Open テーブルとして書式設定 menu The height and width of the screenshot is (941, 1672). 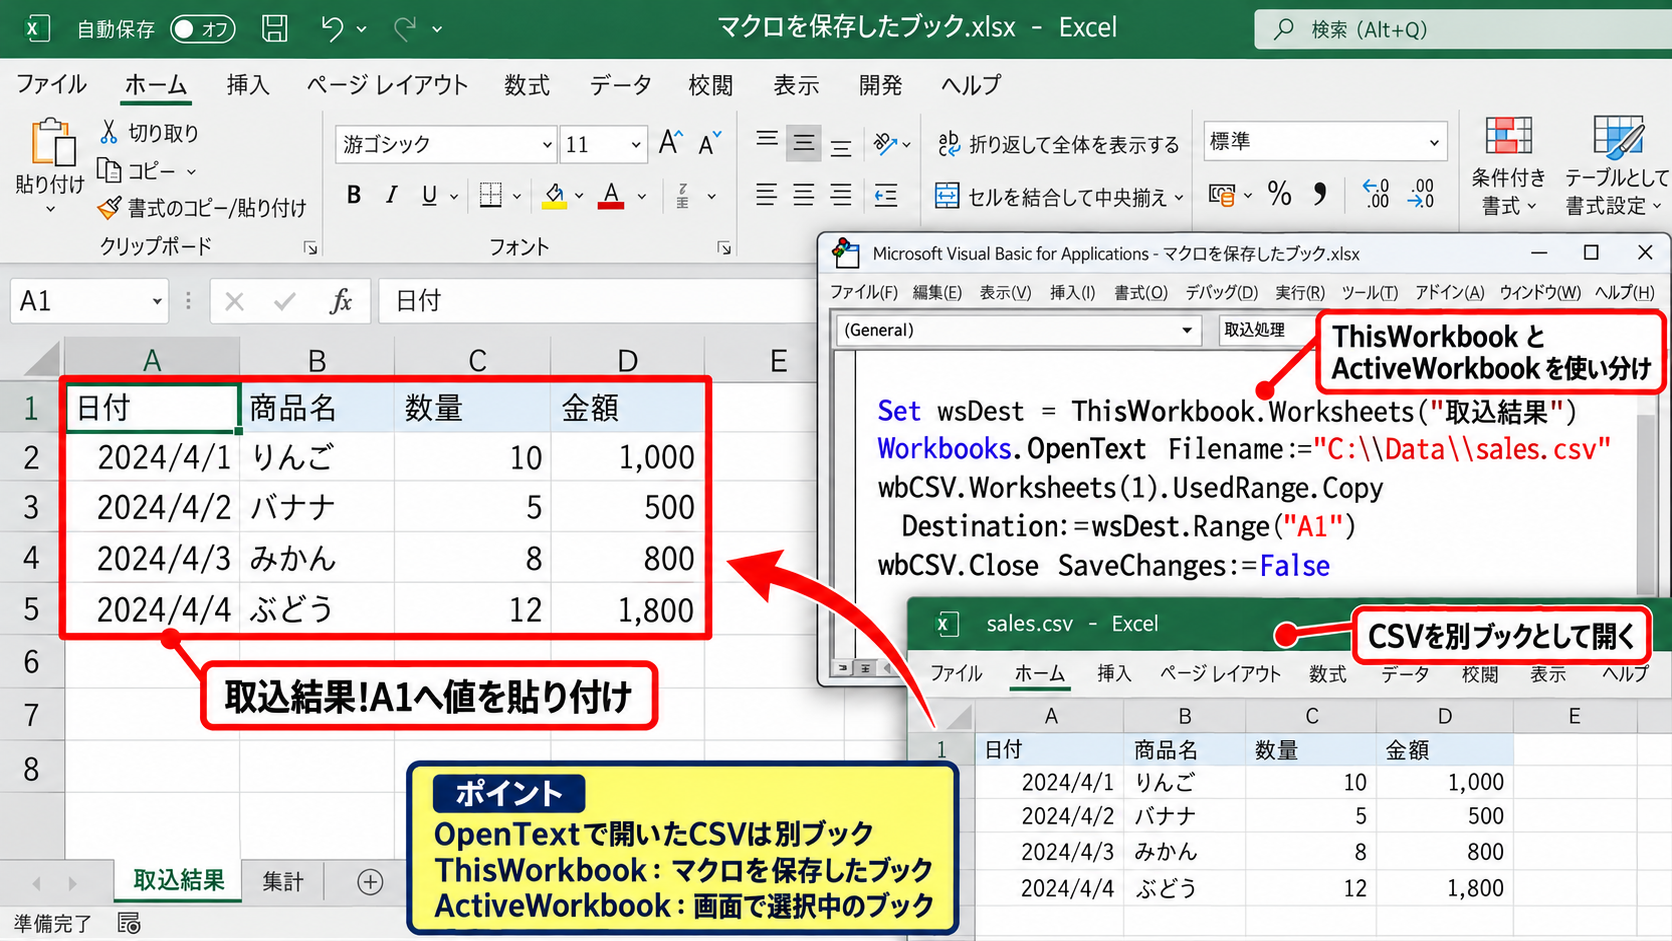tap(1616, 166)
